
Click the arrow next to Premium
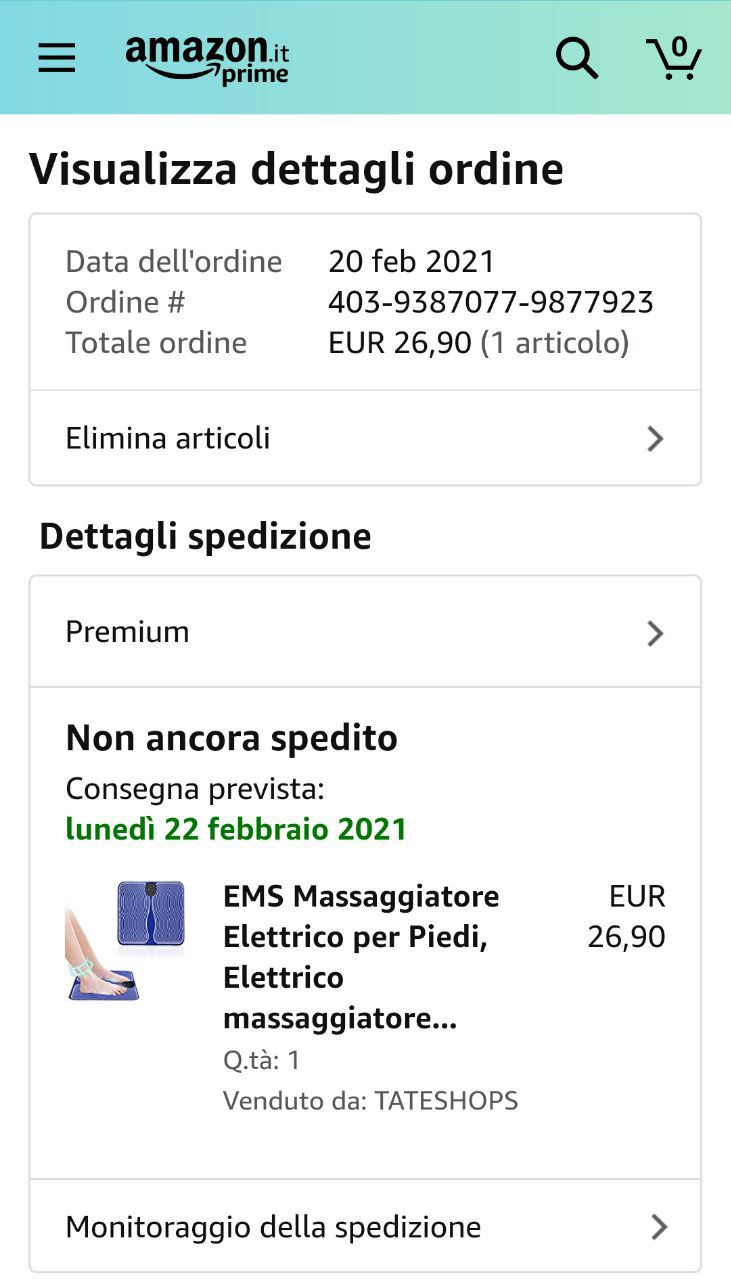(x=655, y=633)
